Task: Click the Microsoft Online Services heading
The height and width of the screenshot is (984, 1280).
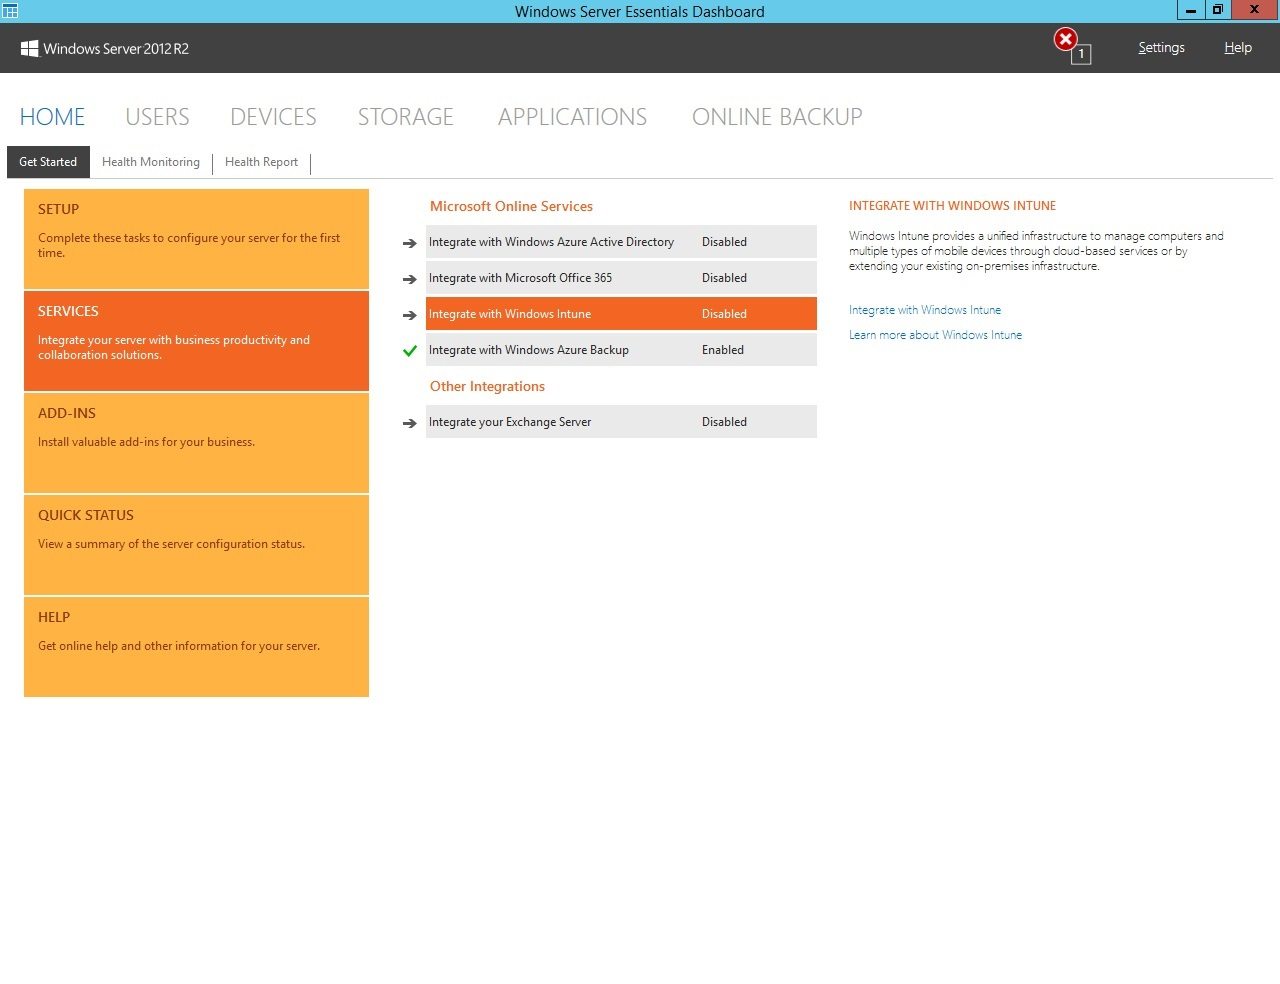Action: (511, 206)
